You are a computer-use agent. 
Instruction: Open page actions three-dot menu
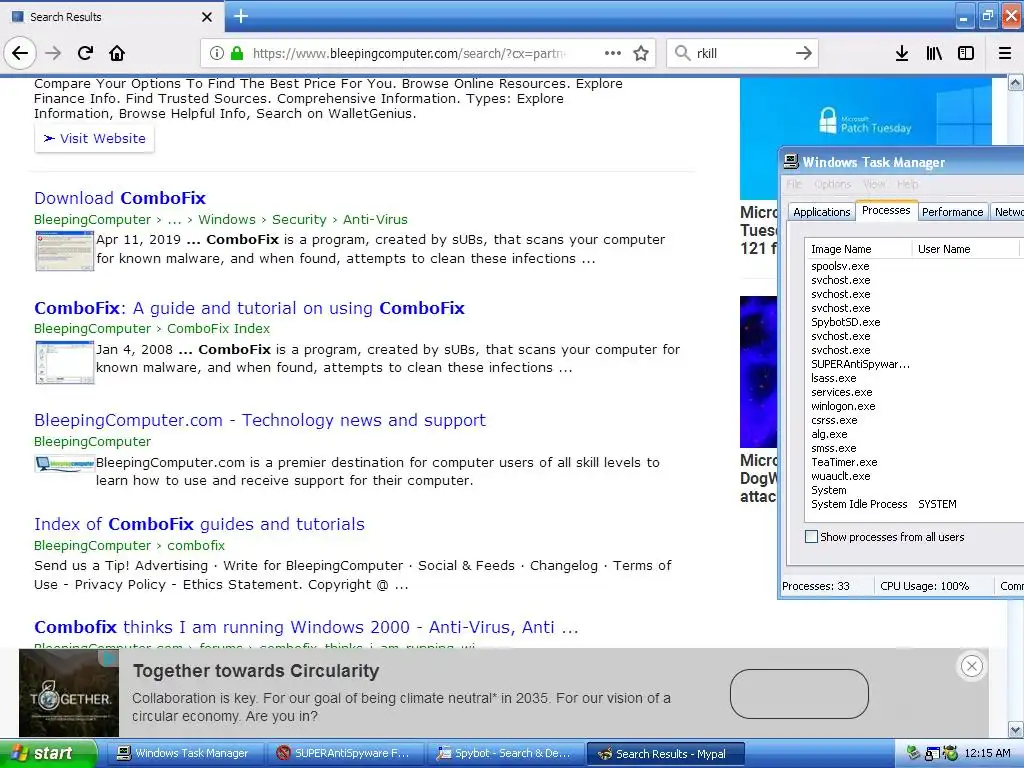(613, 53)
